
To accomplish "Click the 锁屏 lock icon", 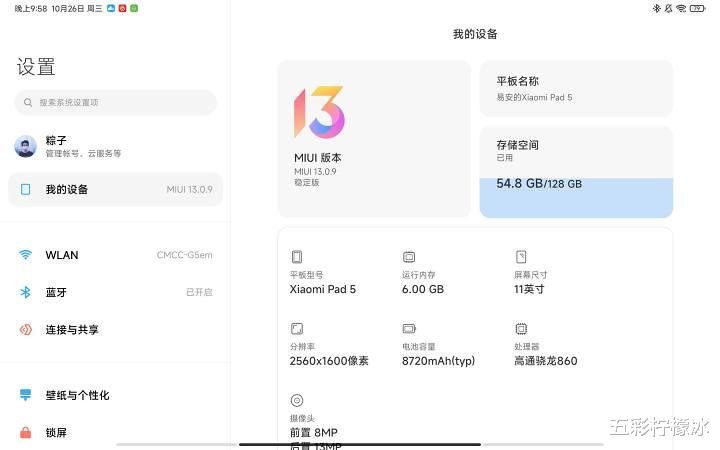I will click(25, 433).
